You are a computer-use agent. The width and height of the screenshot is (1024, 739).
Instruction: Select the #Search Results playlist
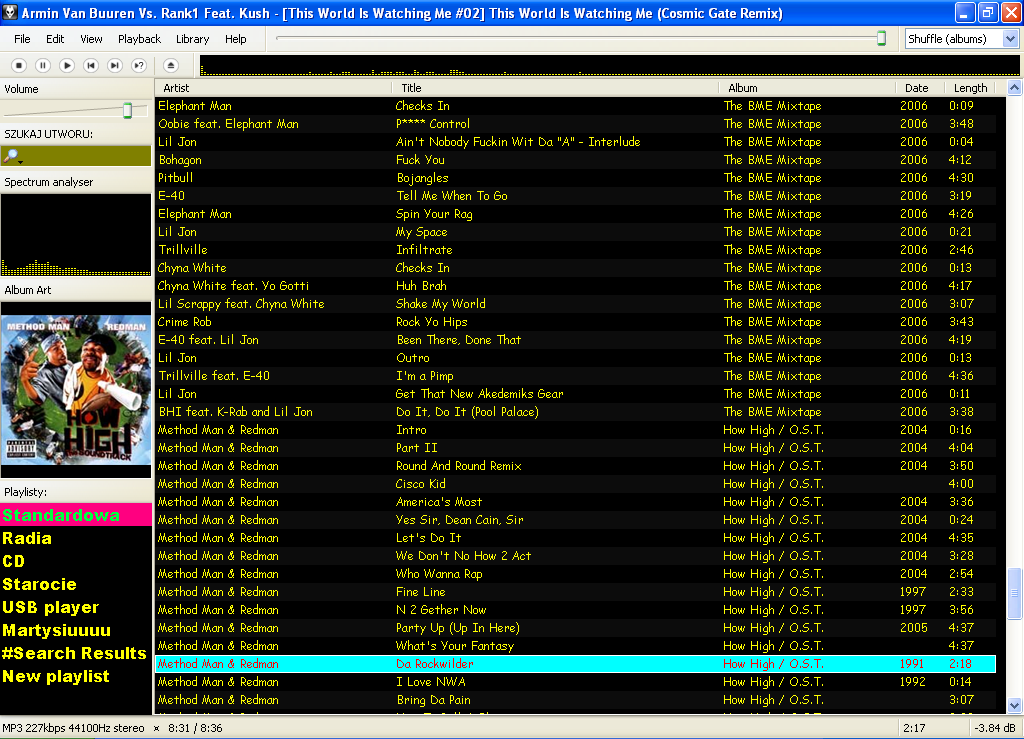76,653
